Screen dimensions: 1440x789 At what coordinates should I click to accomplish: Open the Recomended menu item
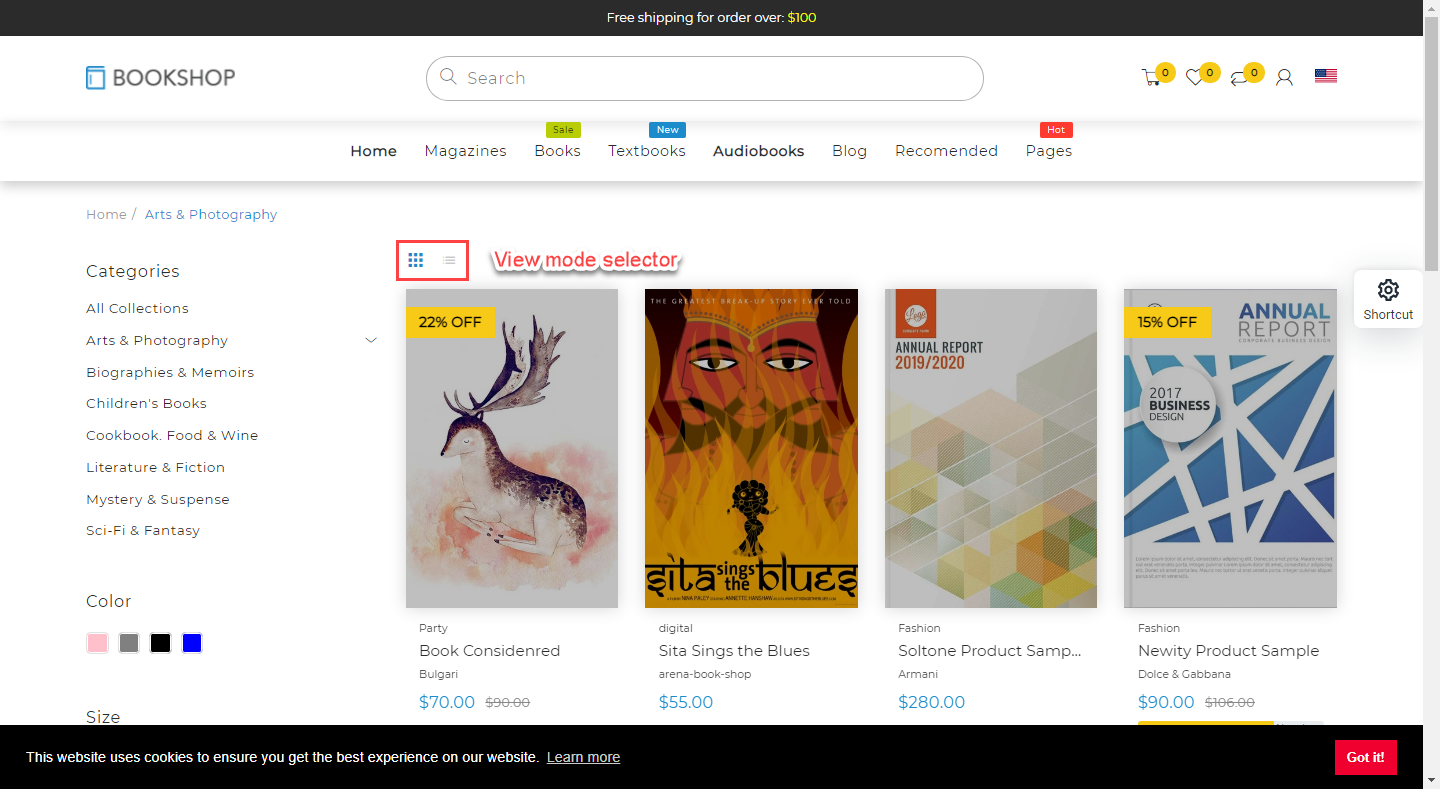tap(946, 151)
